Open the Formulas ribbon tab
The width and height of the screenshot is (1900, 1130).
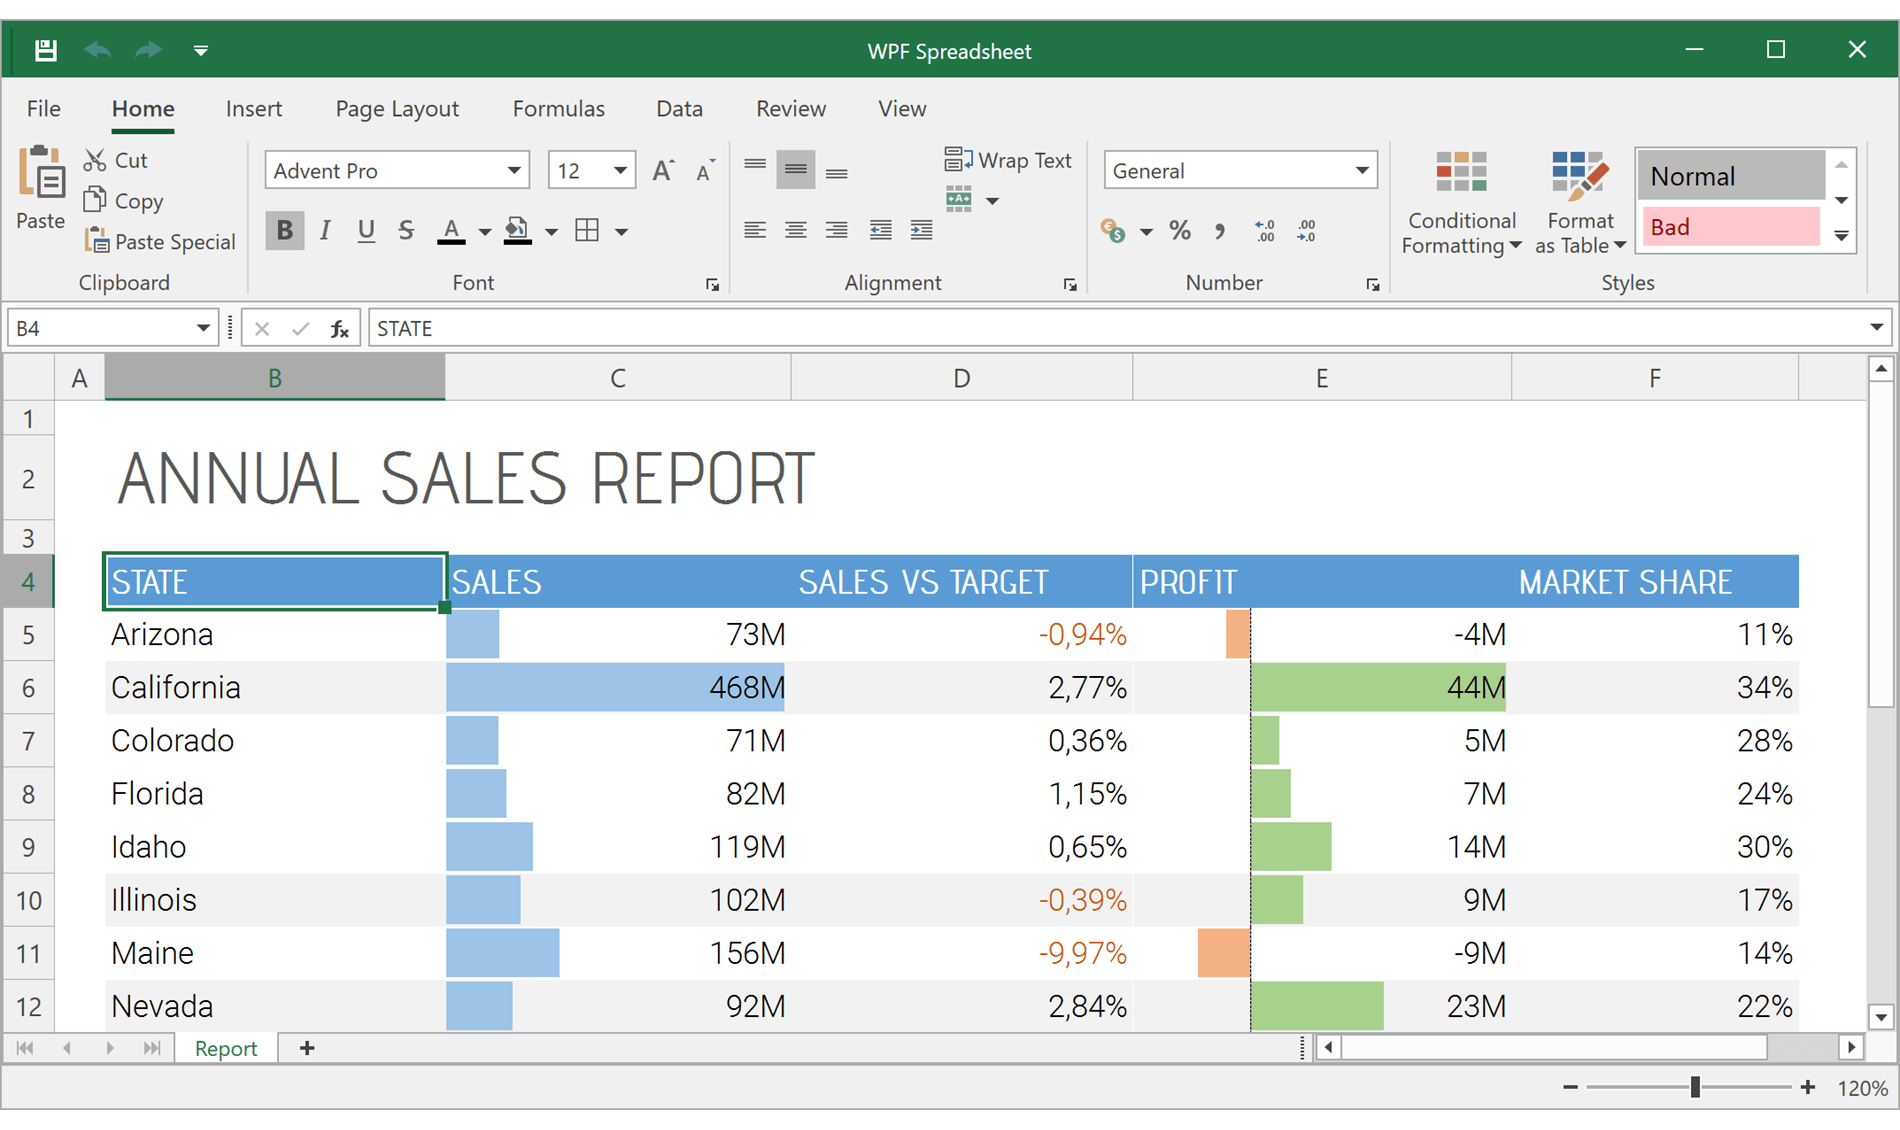pyautogui.click(x=558, y=108)
